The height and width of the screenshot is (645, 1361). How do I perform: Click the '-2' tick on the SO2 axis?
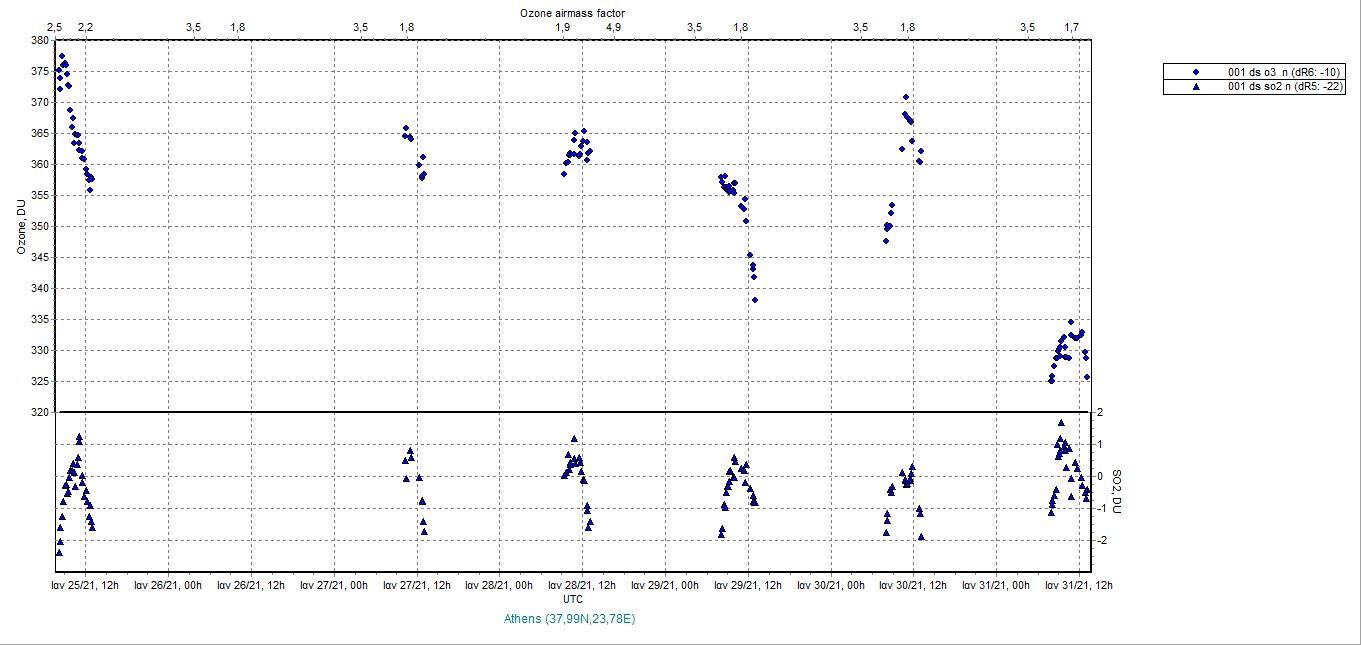(x=1099, y=540)
